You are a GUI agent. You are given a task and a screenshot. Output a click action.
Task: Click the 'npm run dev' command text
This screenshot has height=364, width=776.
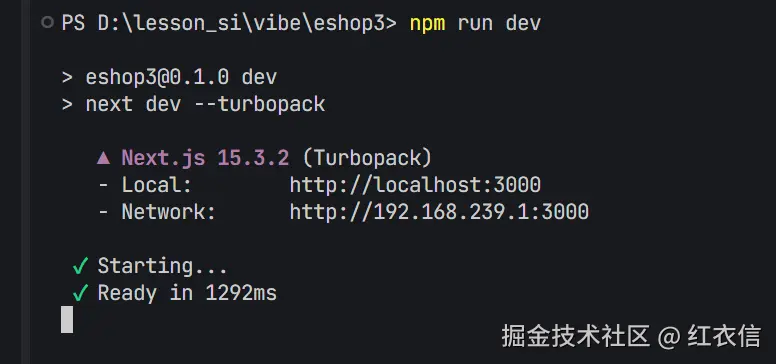click(x=475, y=23)
